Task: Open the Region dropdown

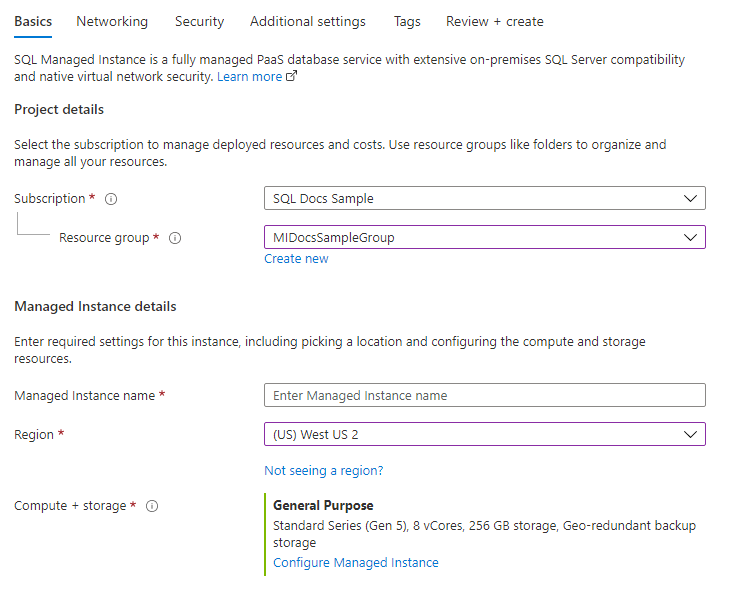Action: click(x=484, y=434)
